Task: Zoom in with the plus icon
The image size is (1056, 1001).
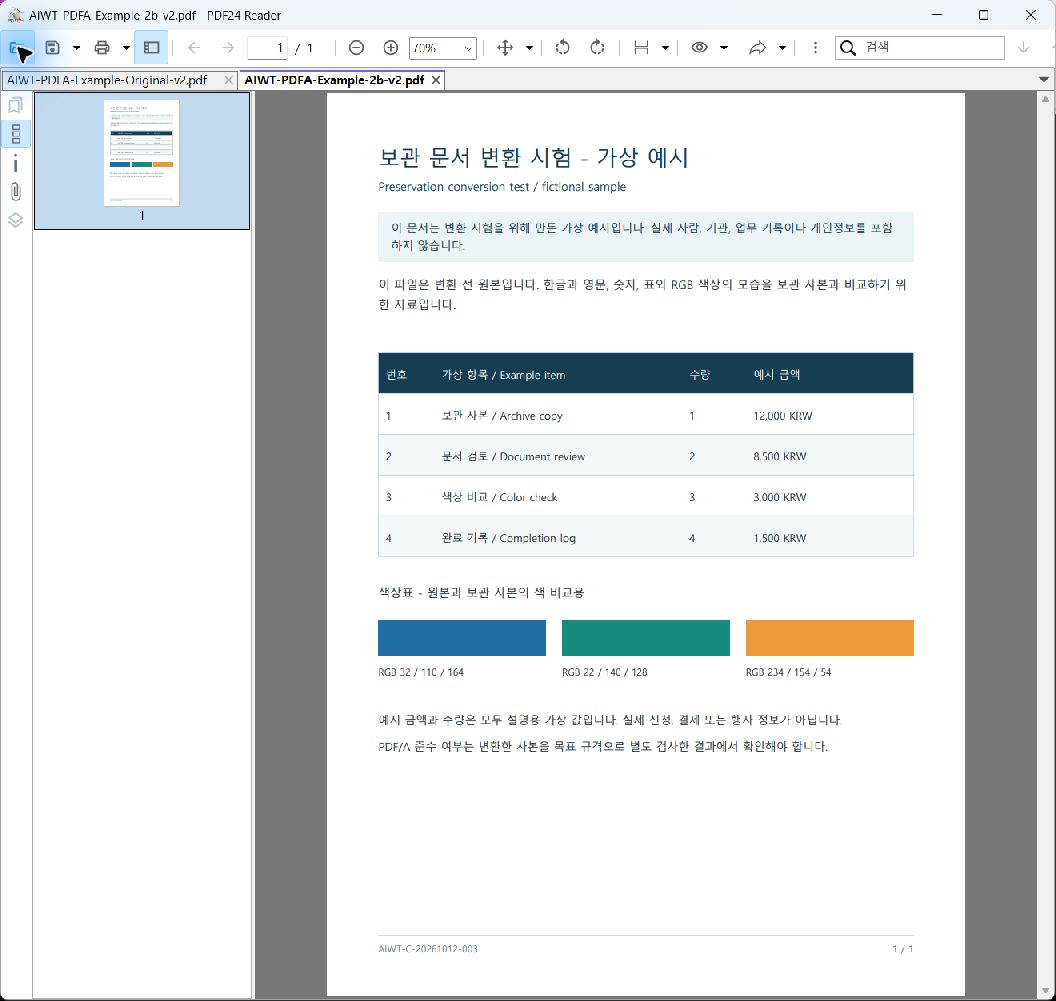Action: [391, 48]
